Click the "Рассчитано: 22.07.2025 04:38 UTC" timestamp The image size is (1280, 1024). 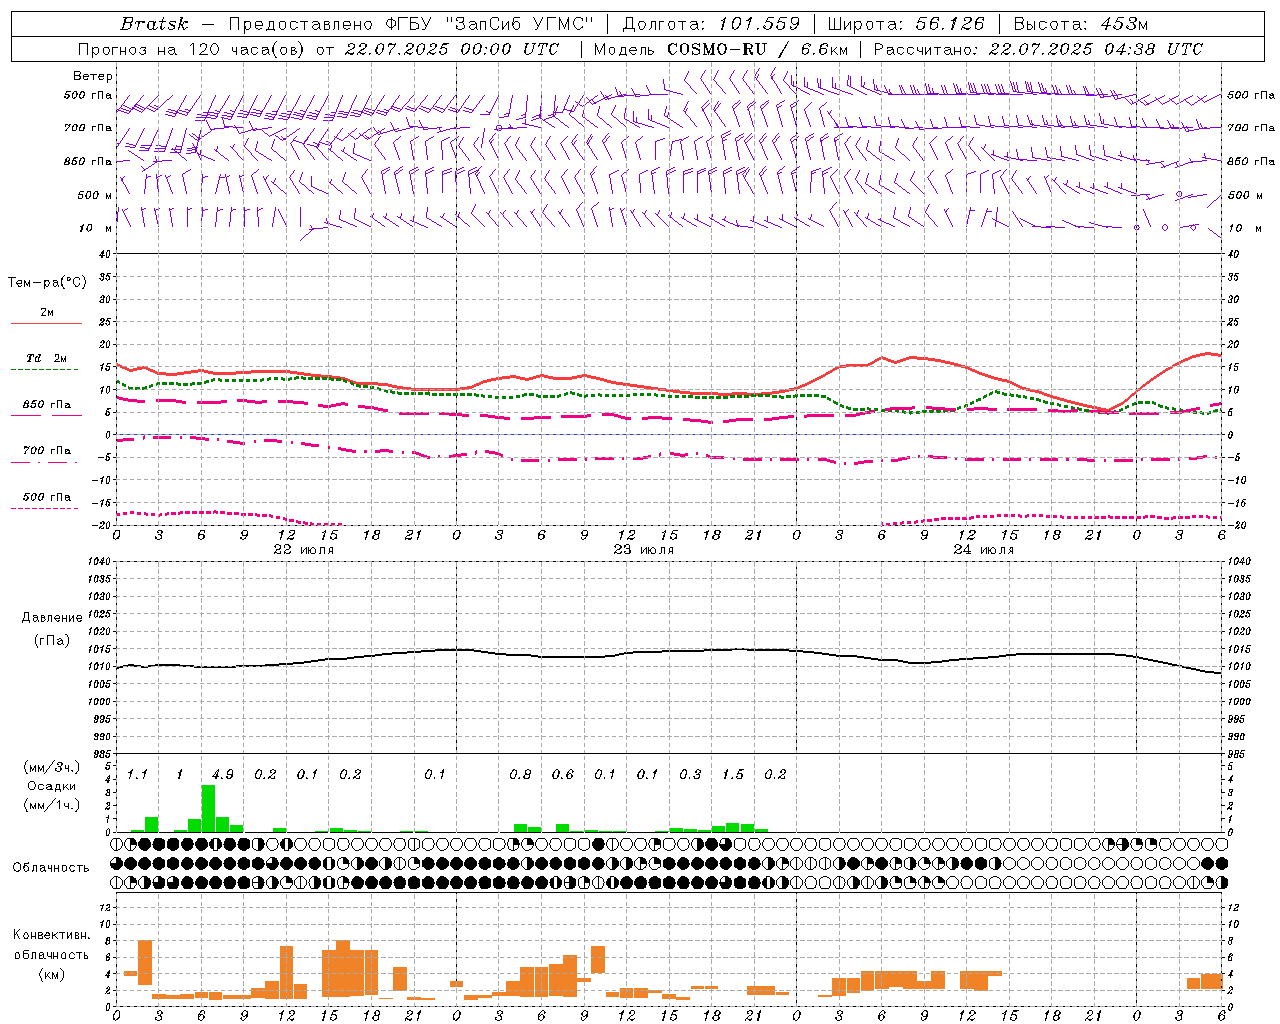click(x=1038, y=49)
